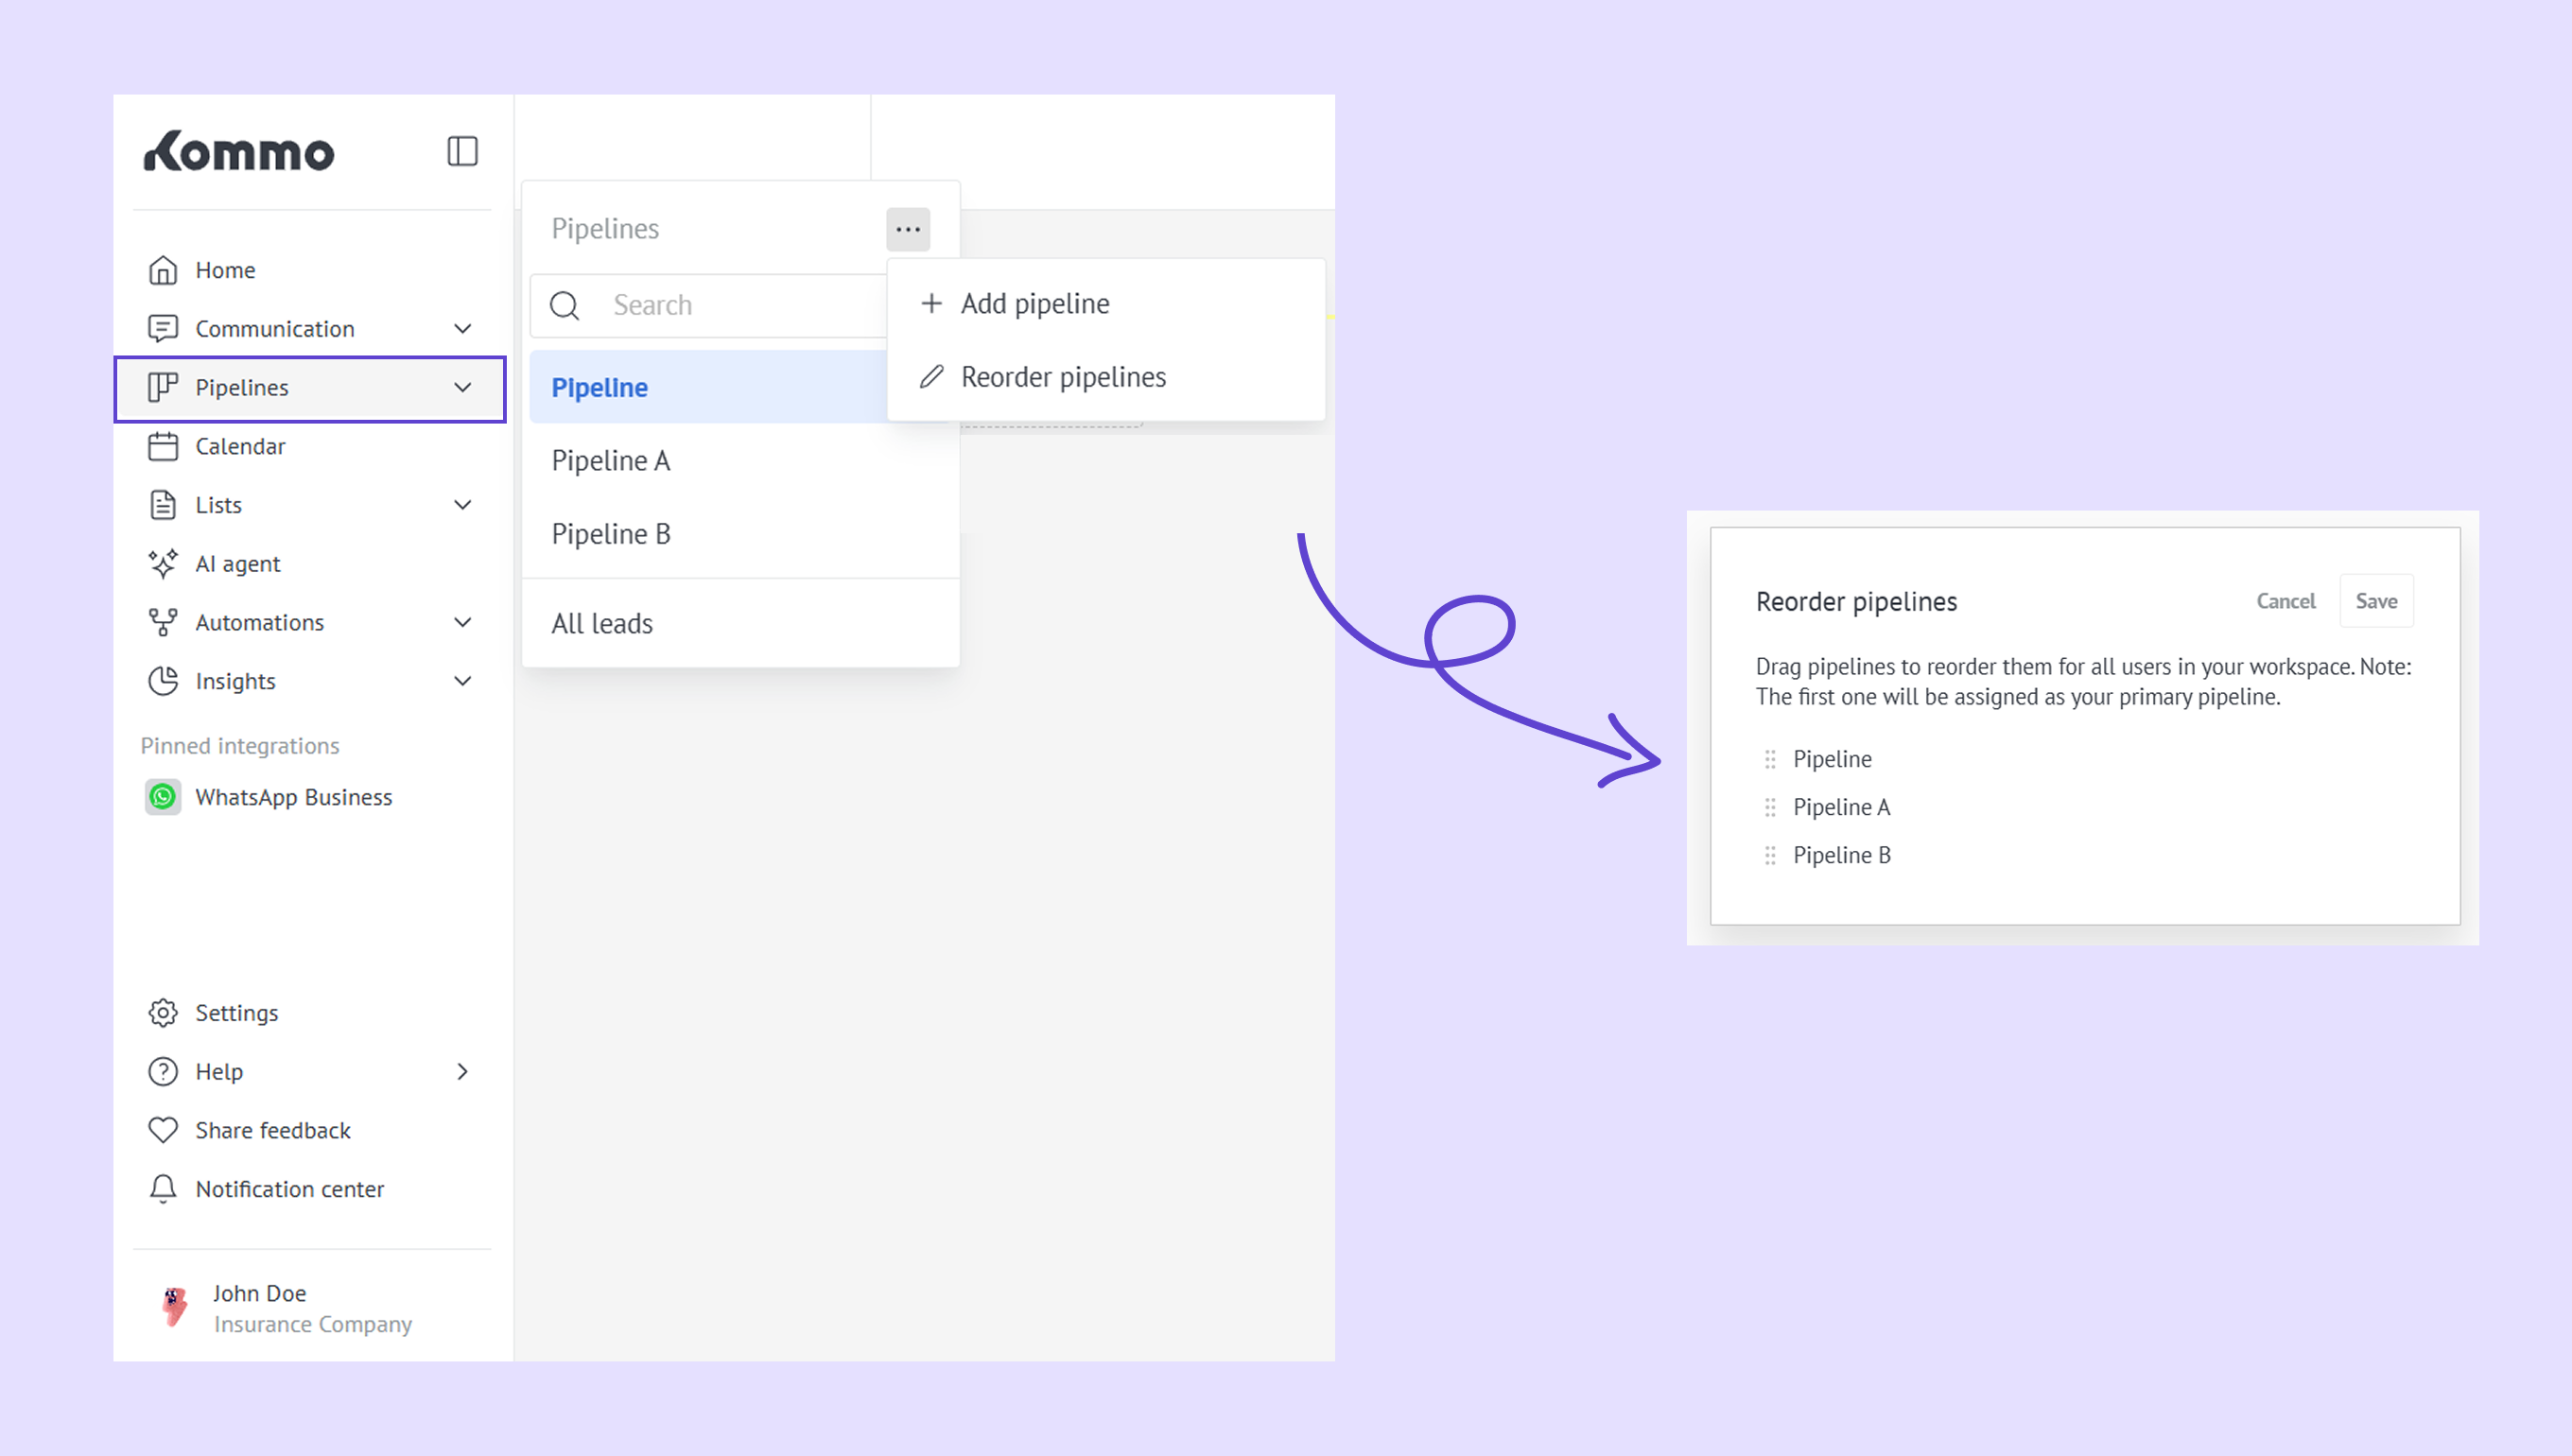Expand the Lists section chevron
2572x1456 pixels.
tap(462, 505)
